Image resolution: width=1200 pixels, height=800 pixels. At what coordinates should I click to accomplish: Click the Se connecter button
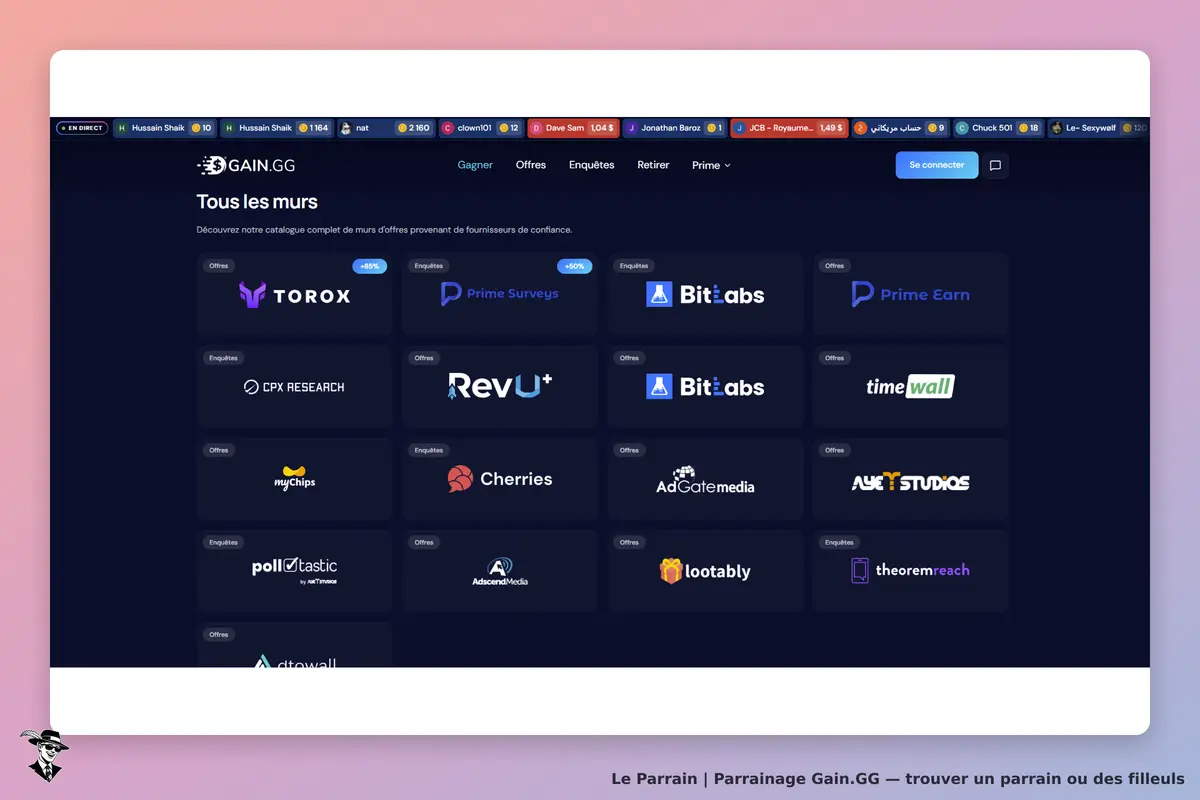point(937,165)
